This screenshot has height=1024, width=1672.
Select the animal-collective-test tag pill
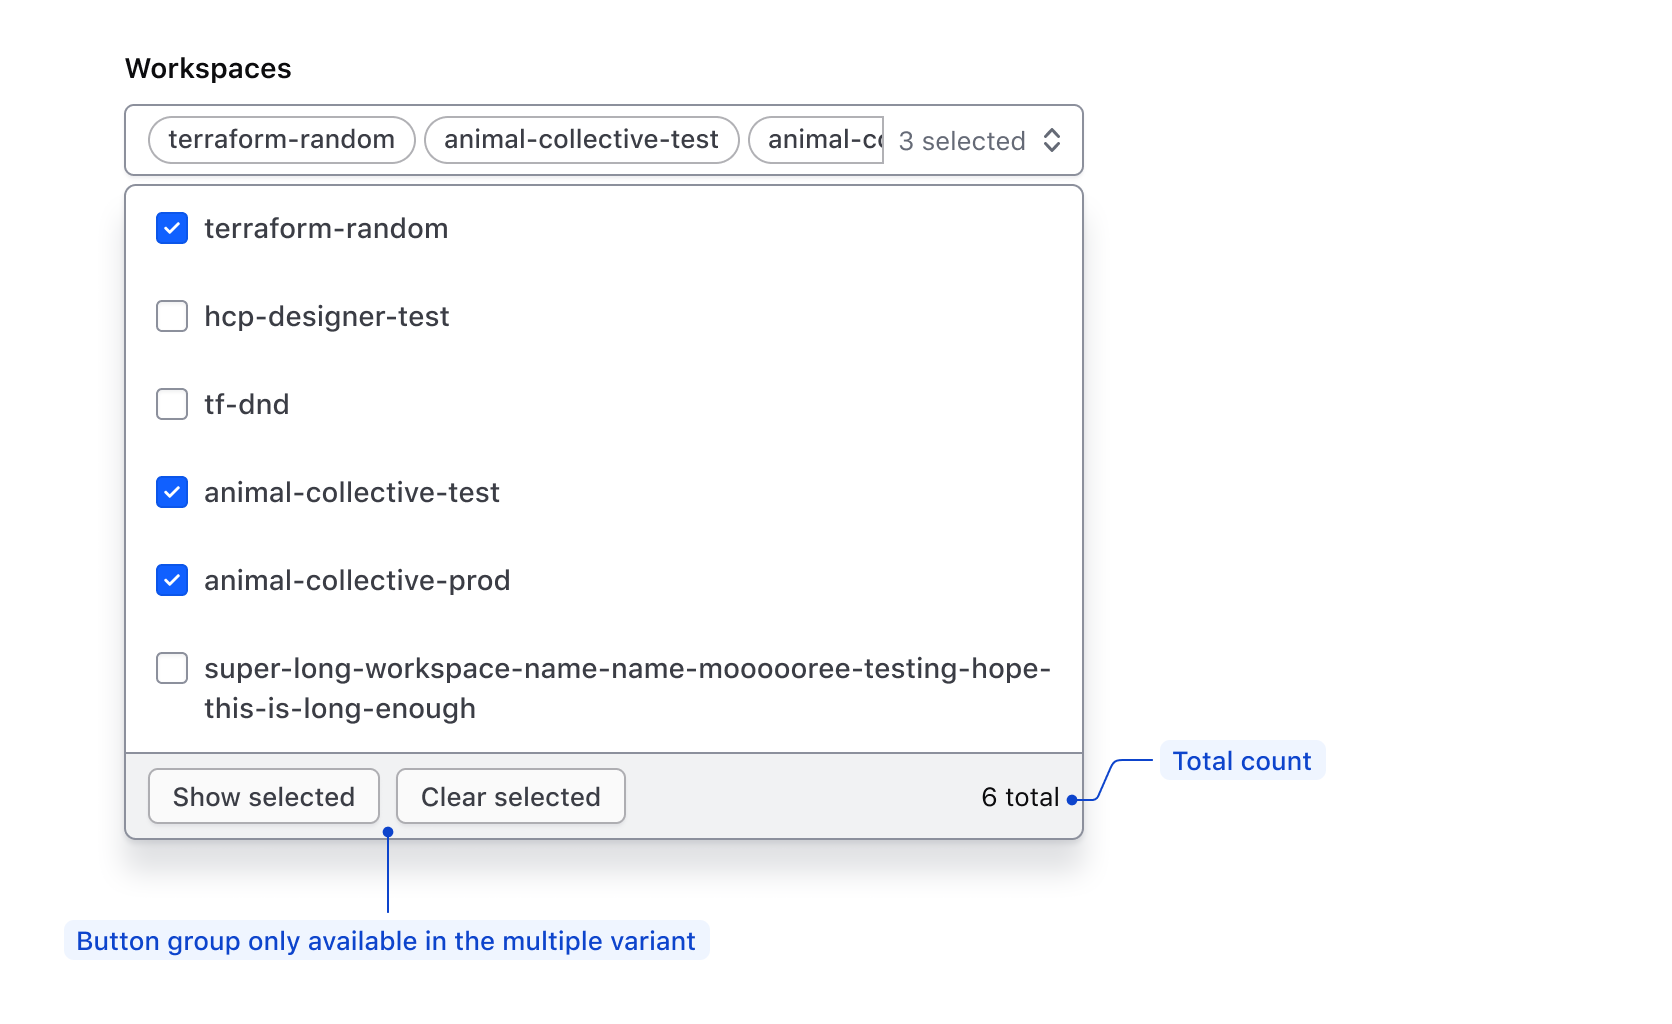581,140
